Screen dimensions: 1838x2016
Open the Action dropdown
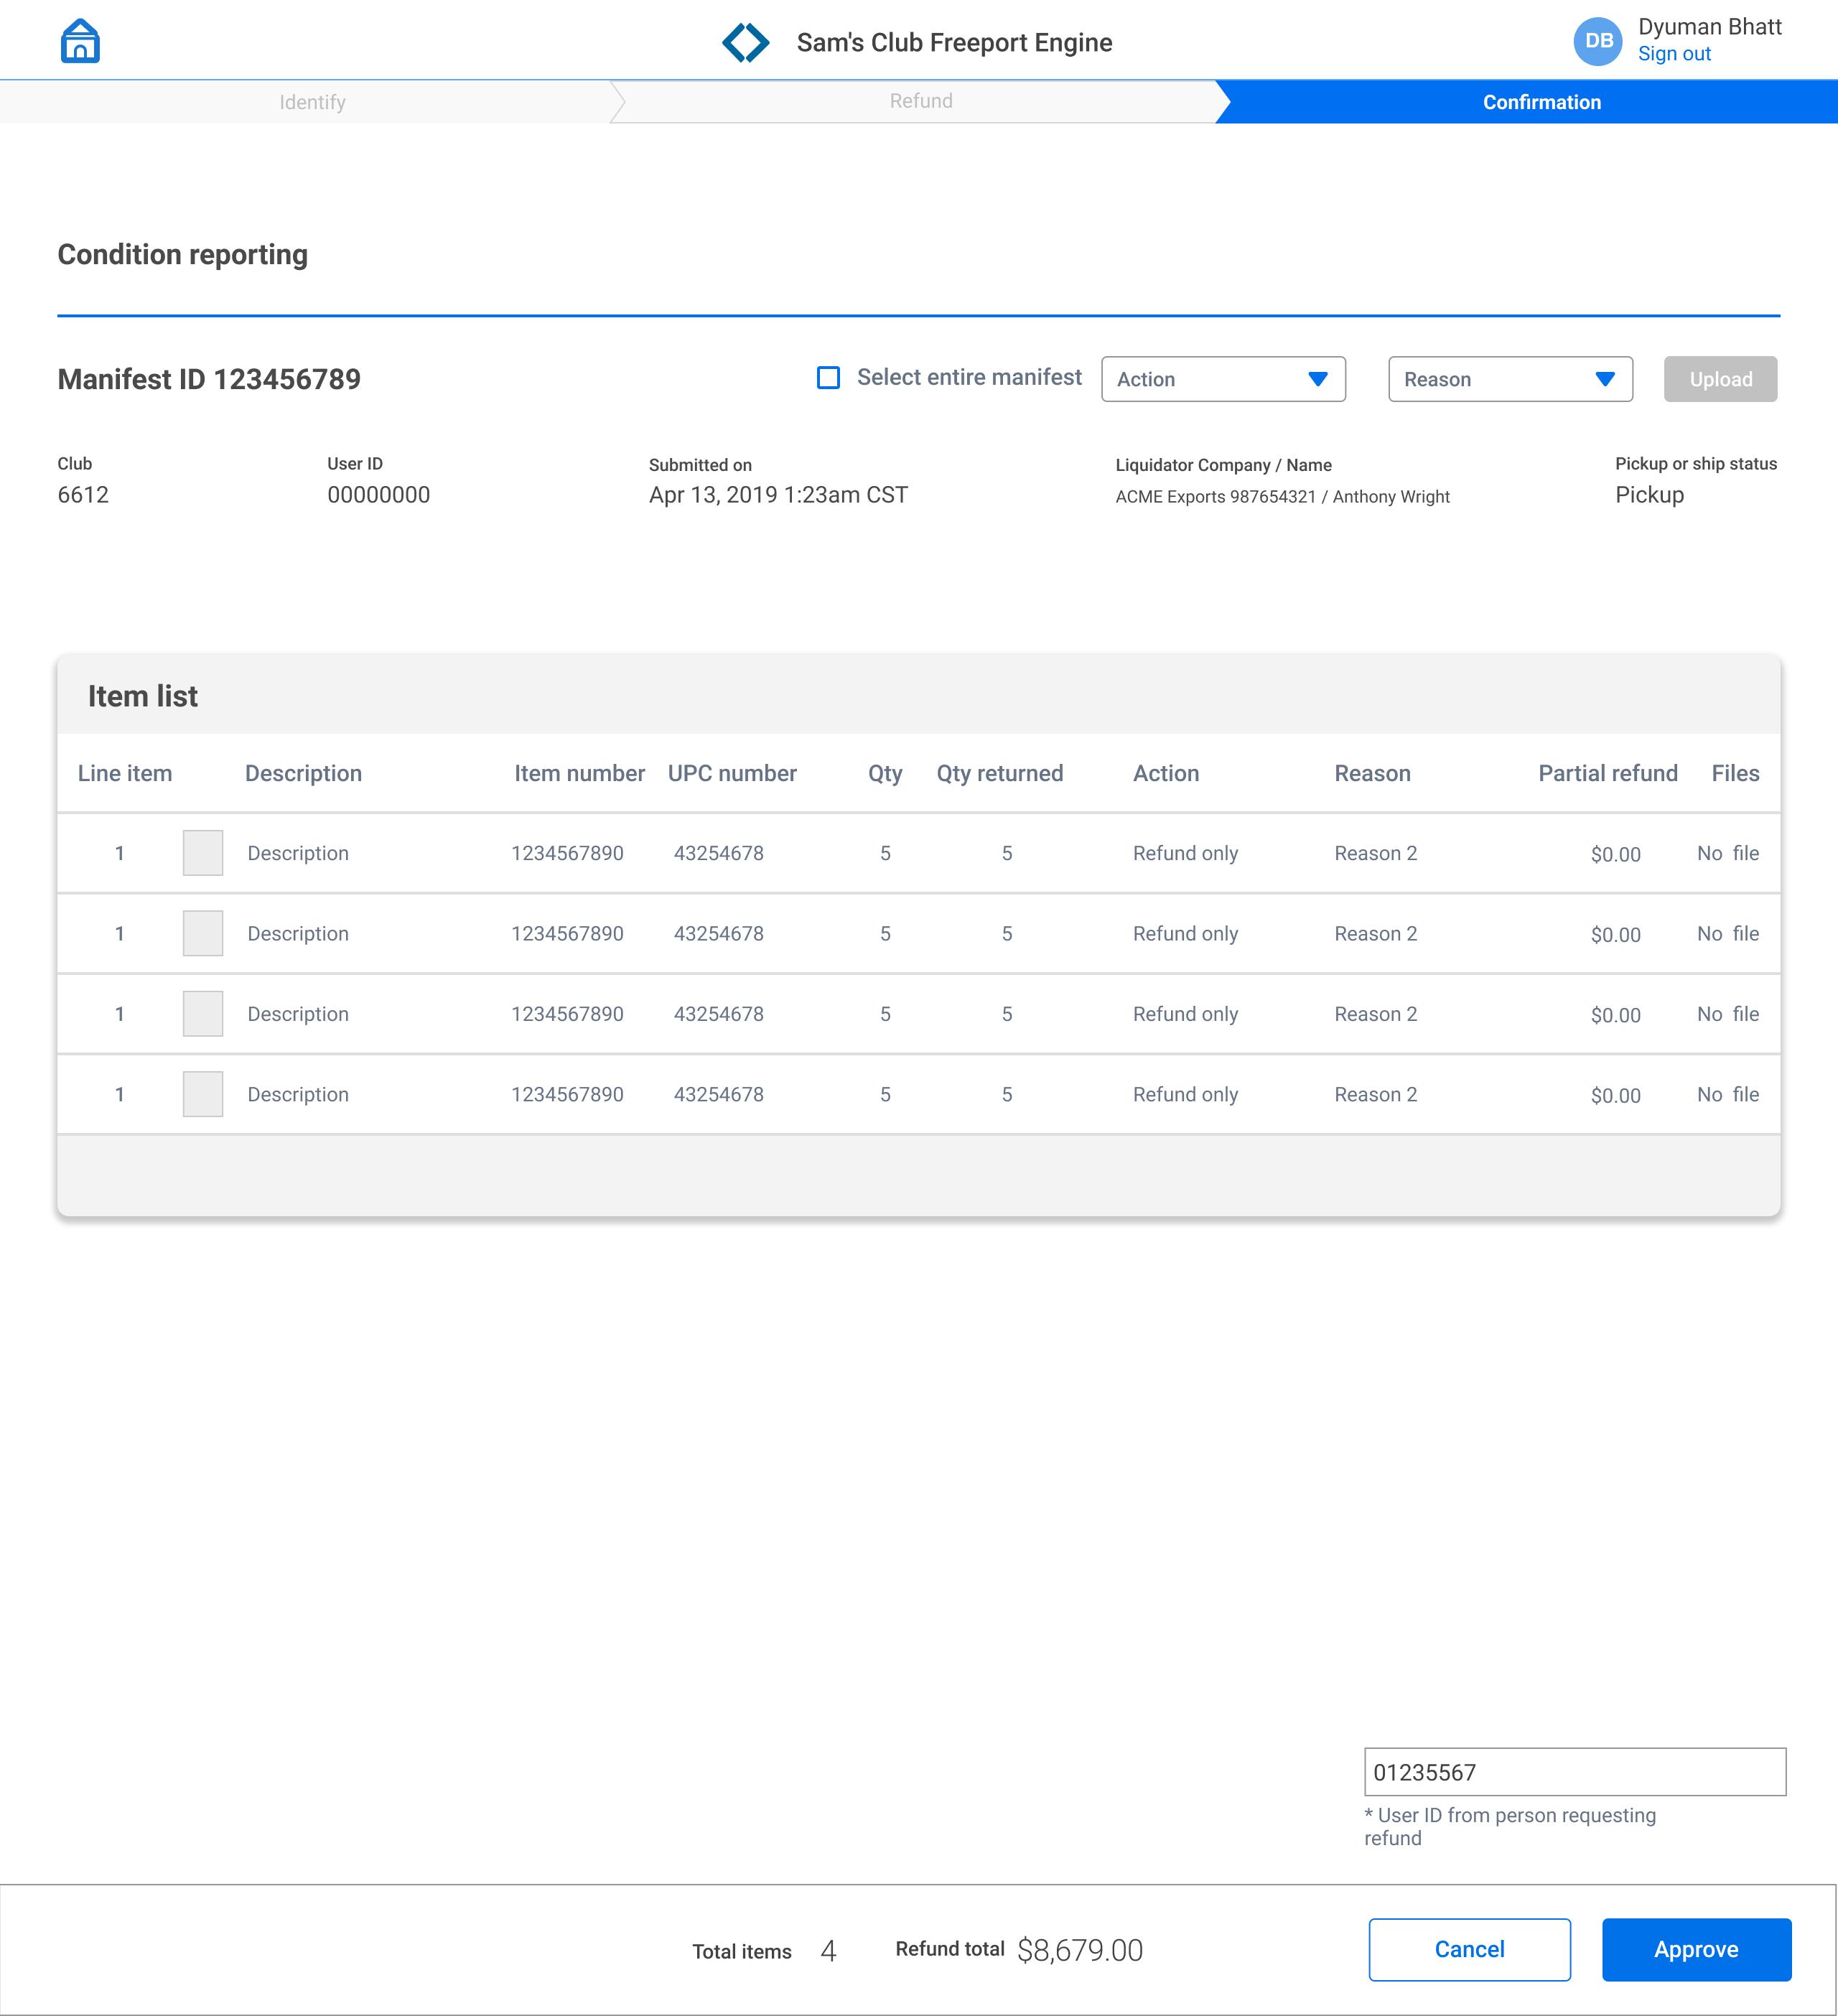pos(1223,379)
